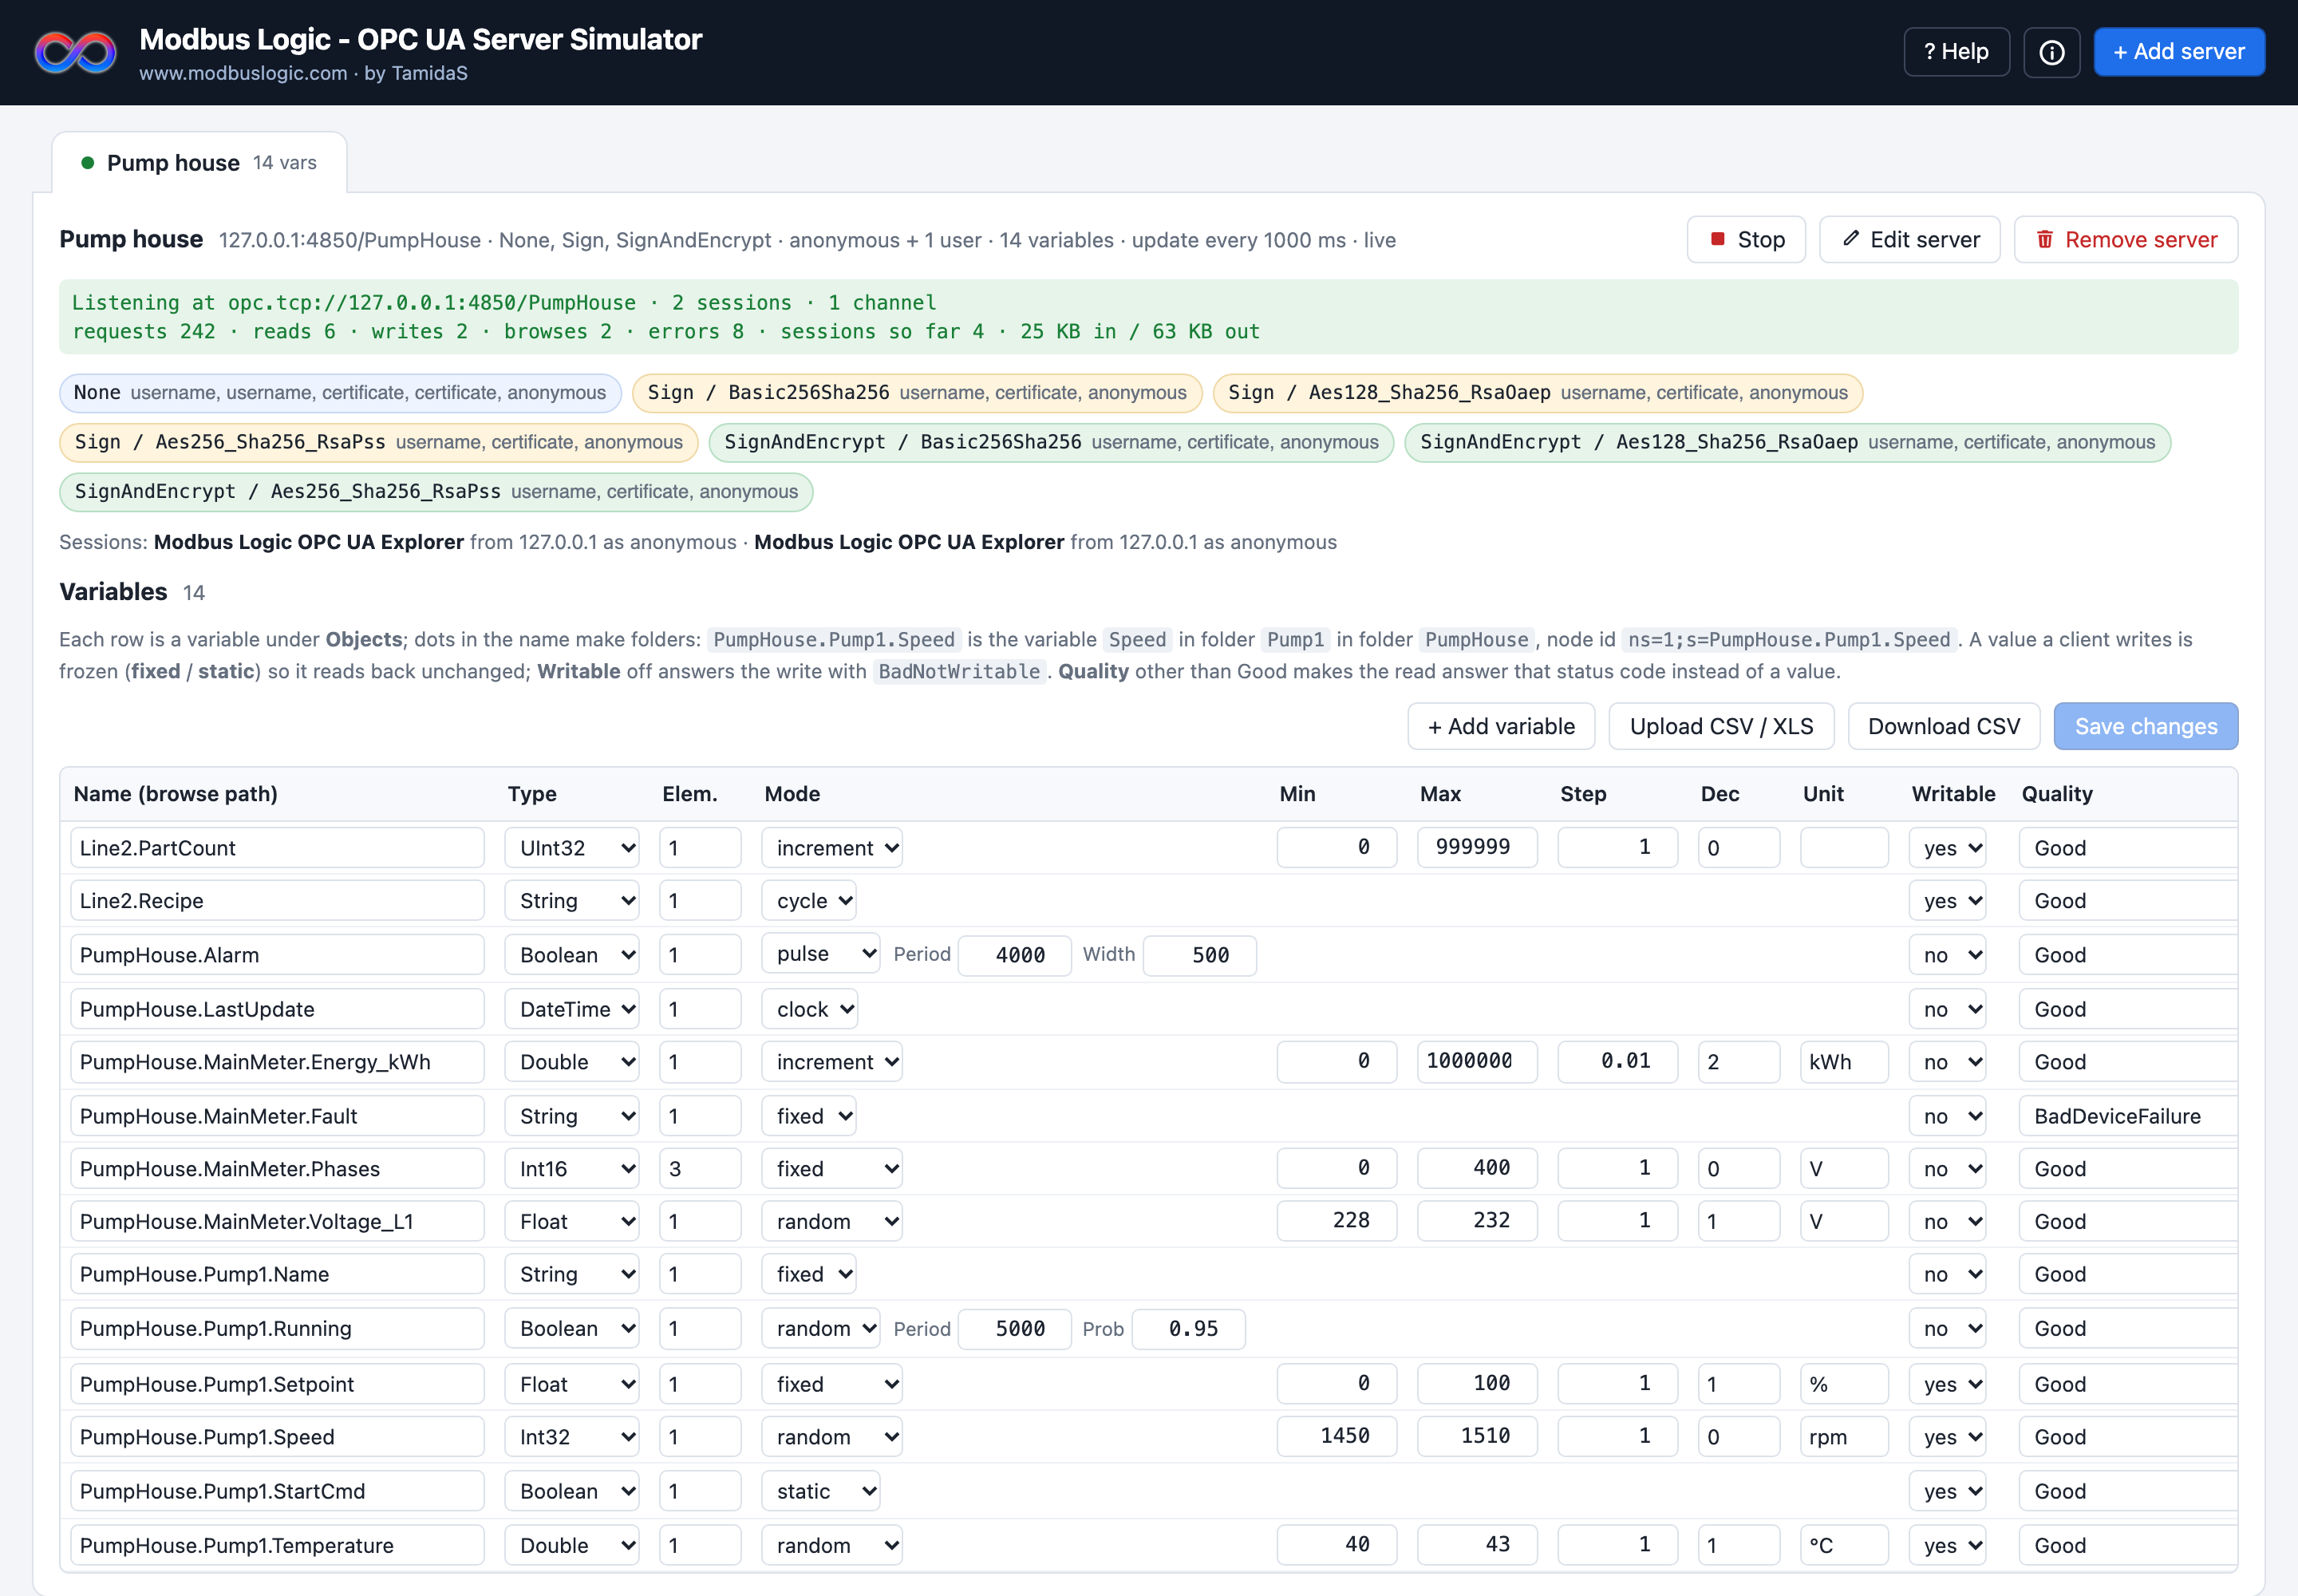
Task: Select the Pump house server tab
Action: tap(199, 163)
